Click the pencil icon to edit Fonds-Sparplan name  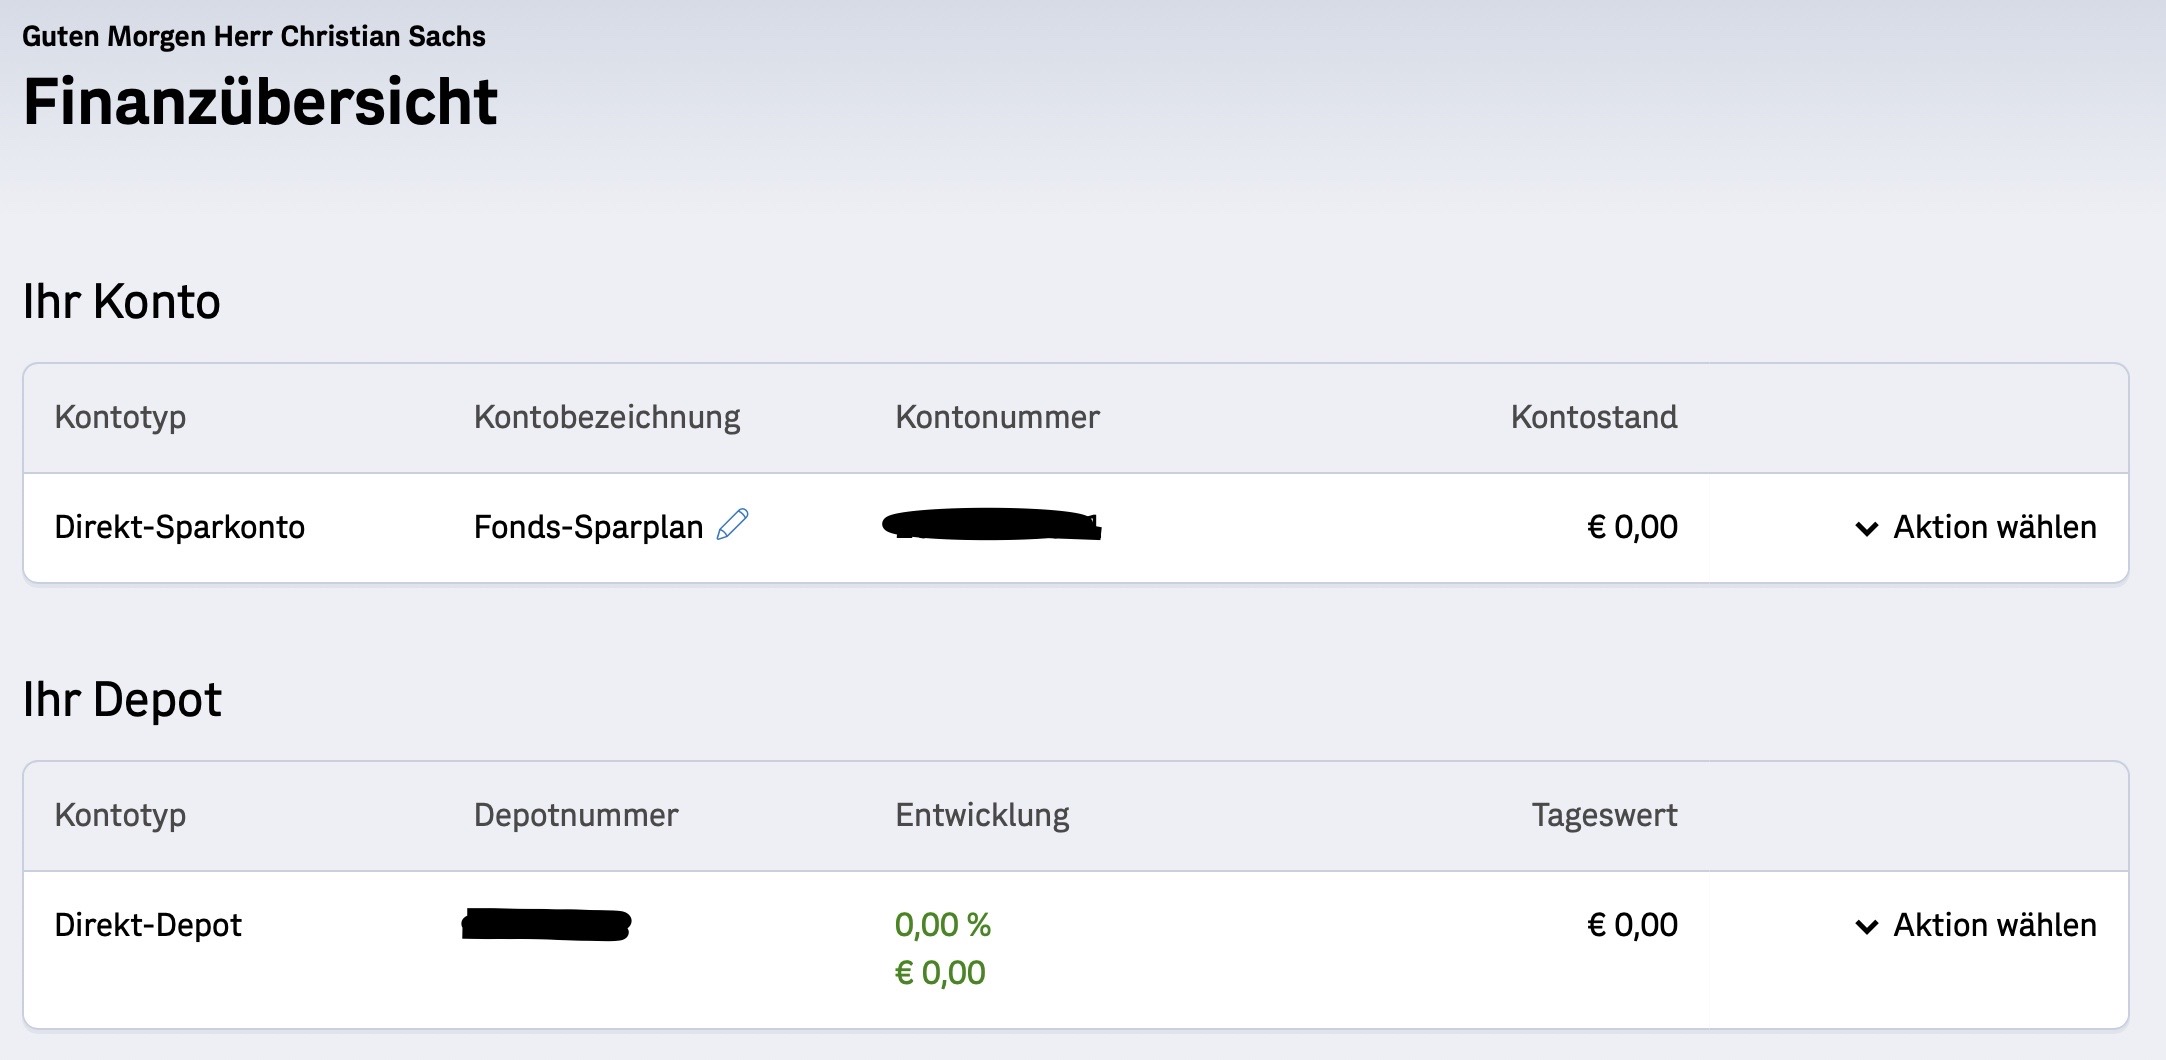pyautogui.click(x=732, y=525)
